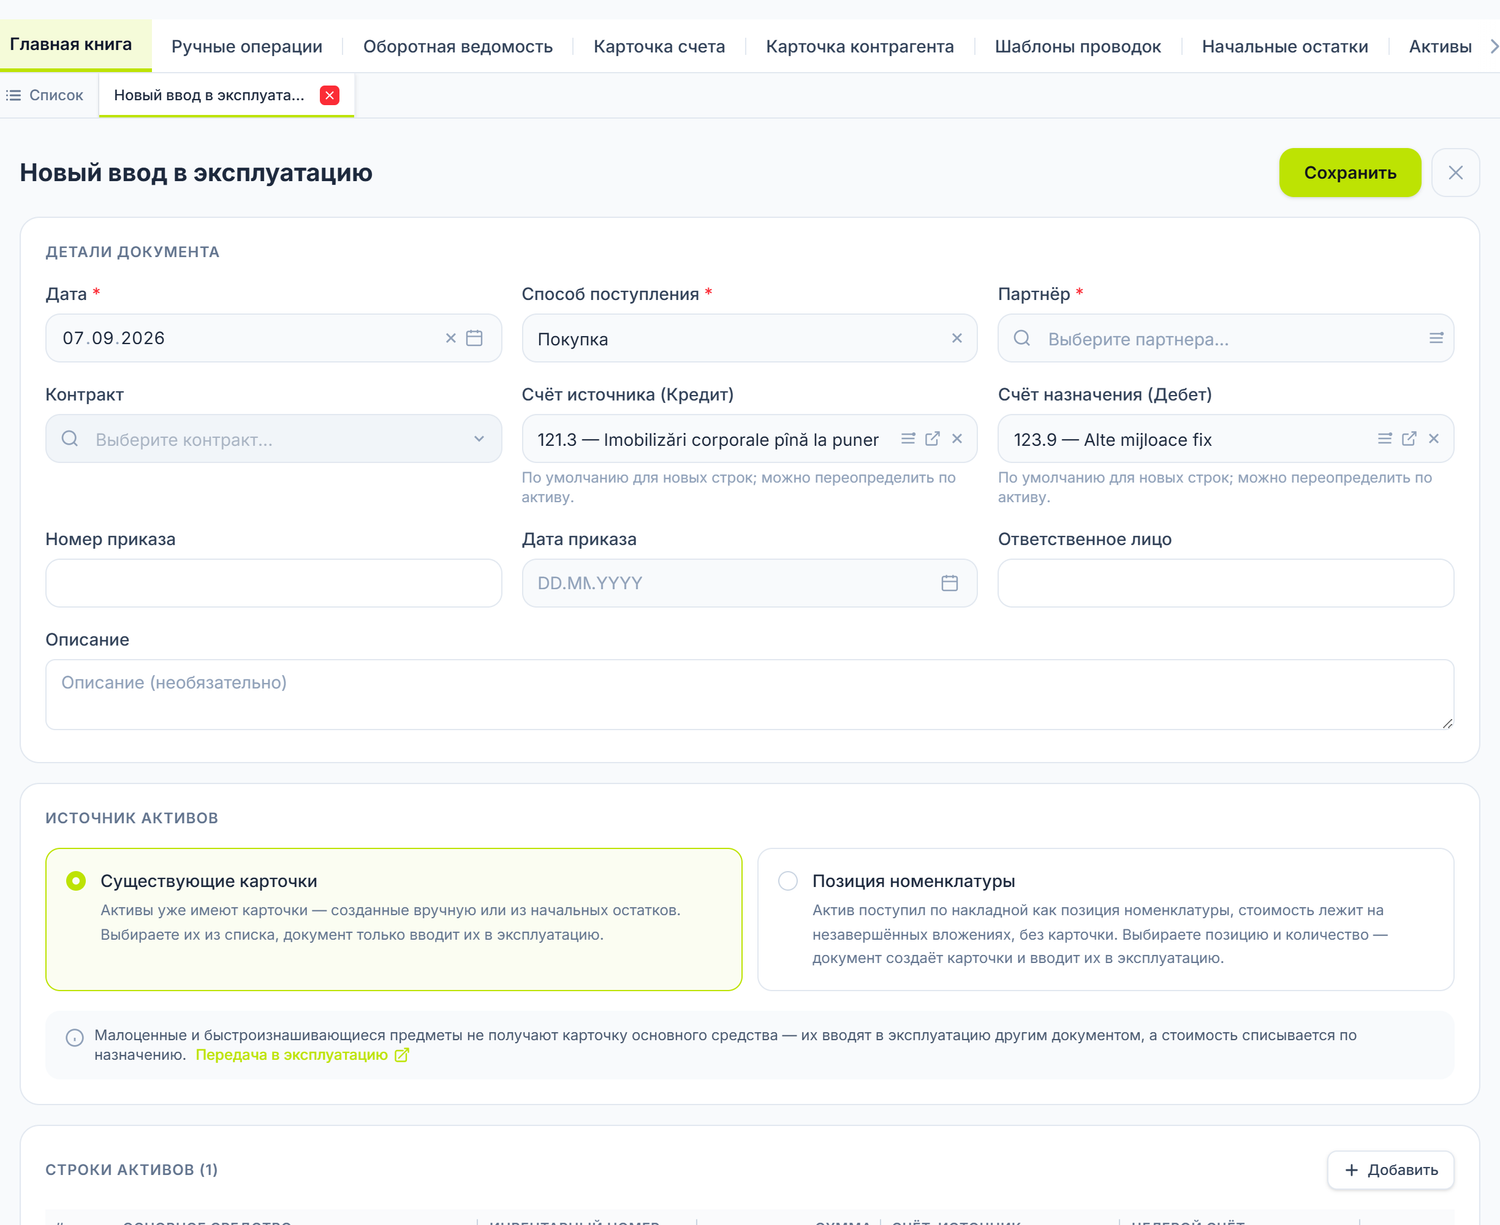Click the Описание text area
Viewport: 1500px width, 1225px height.
tap(749, 694)
